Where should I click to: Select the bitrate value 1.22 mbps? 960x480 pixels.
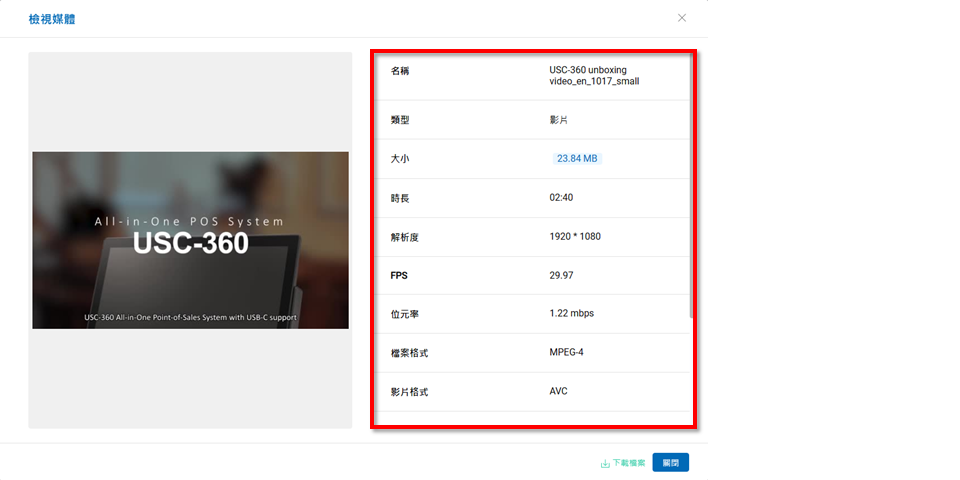572,313
